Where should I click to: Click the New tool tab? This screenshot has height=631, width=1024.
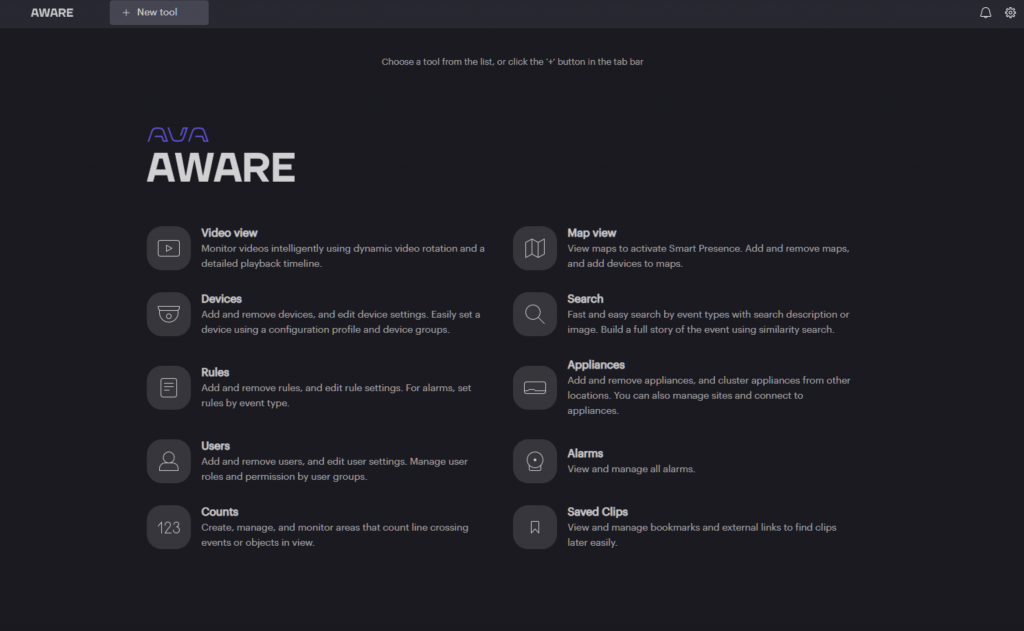(x=158, y=12)
